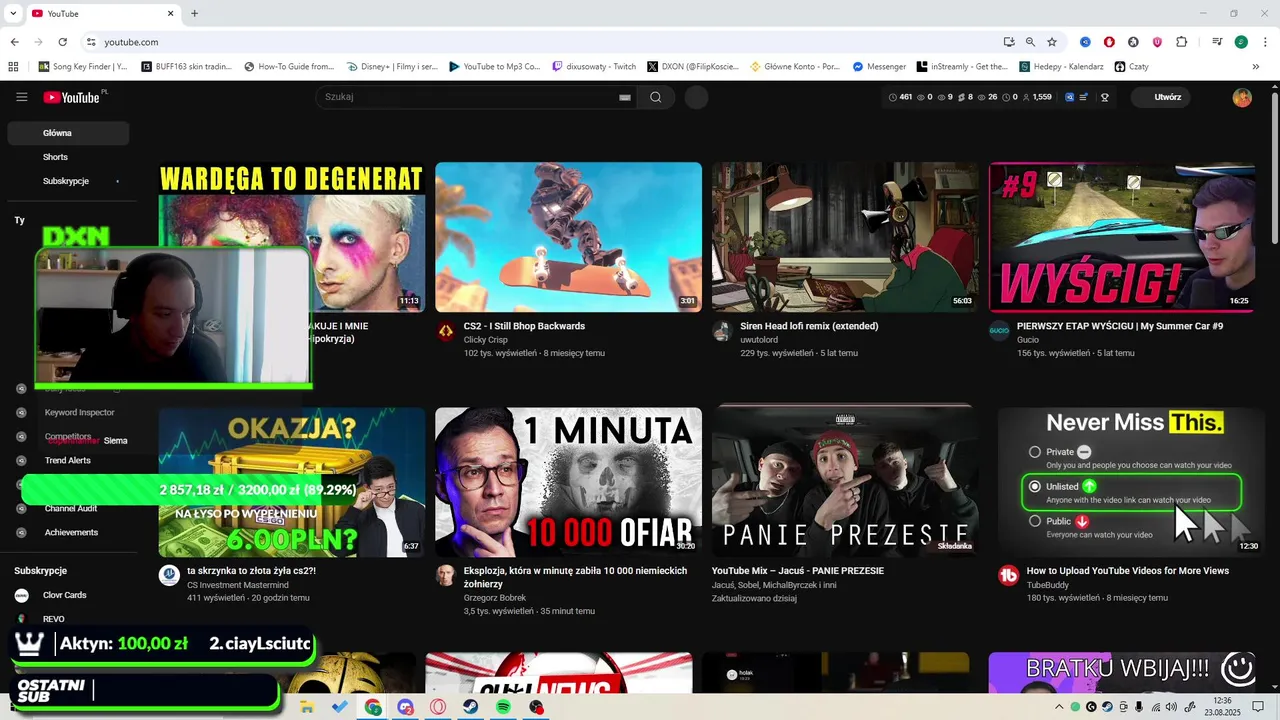Image resolution: width=1280 pixels, height=720 pixels.
Task: Open the Opera browser taskbar icon
Action: click(x=438, y=707)
